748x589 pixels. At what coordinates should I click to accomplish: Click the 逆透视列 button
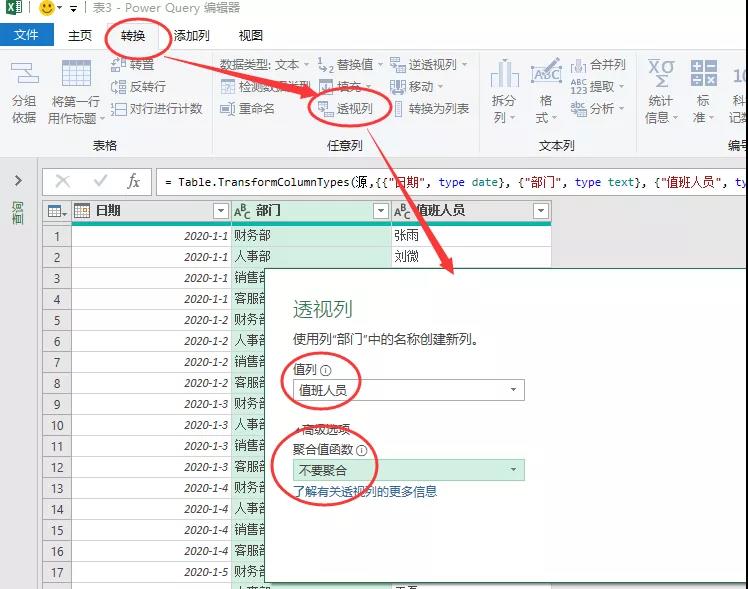coord(428,64)
